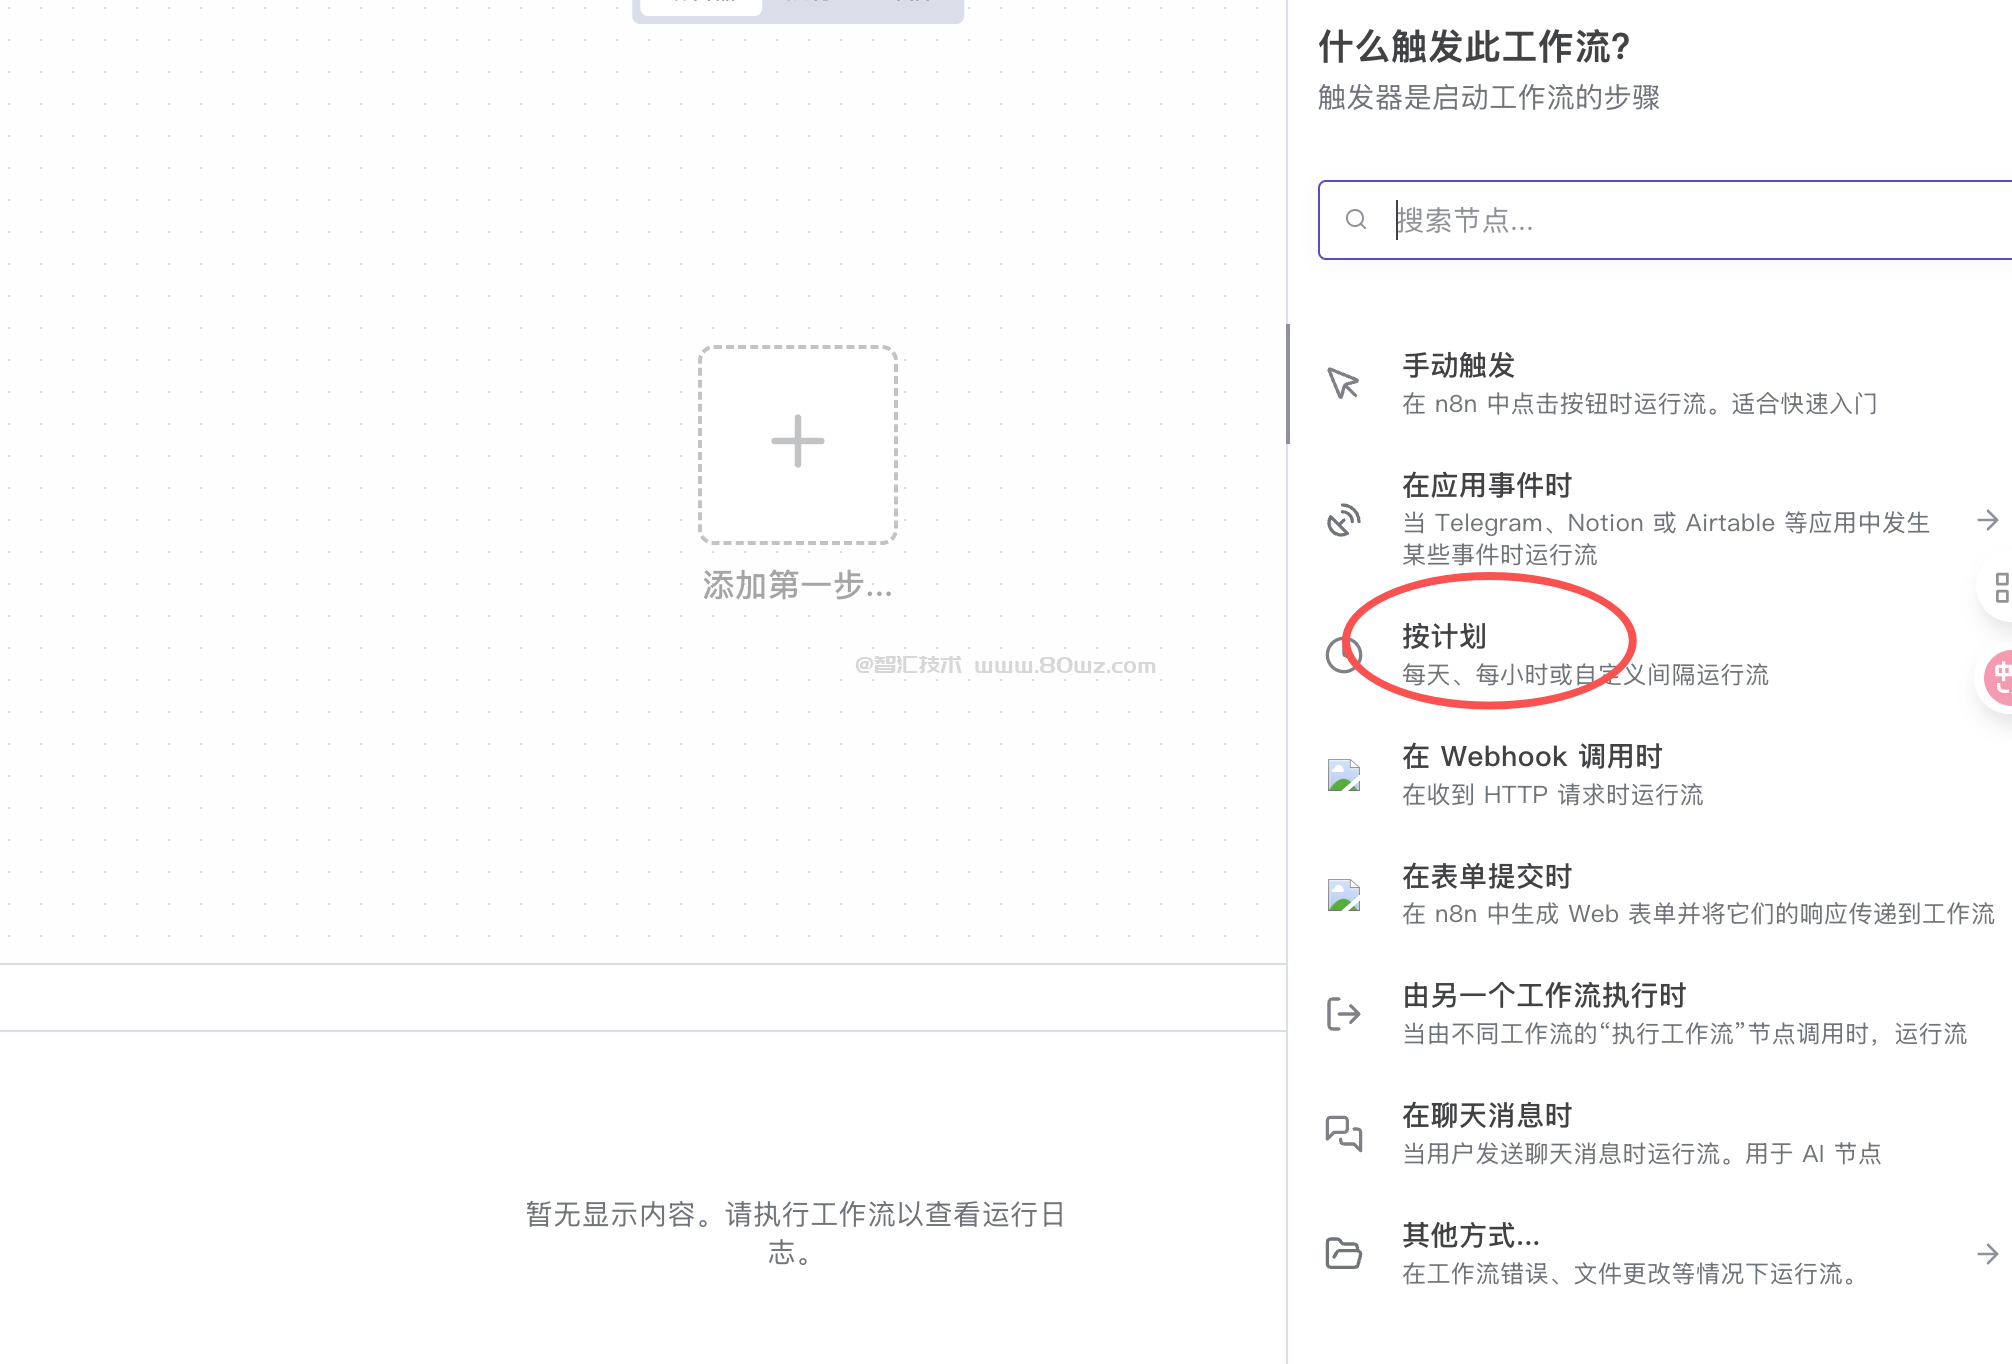Select the 在表单提交时 trigger title

pyautogui.click(x=1486, y=877)
